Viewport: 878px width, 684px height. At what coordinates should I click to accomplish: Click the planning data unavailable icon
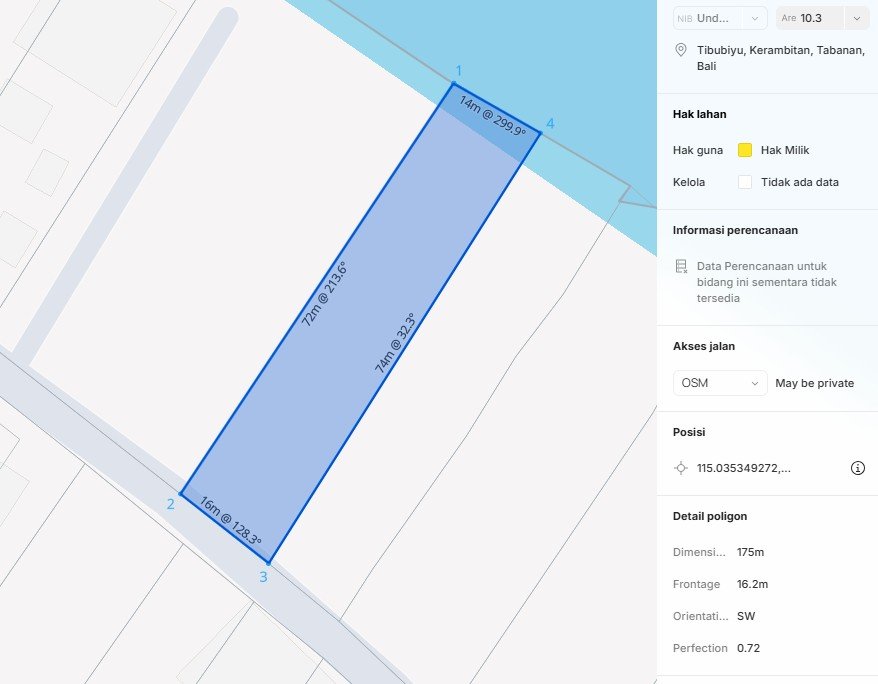click(x=681, y=266)
